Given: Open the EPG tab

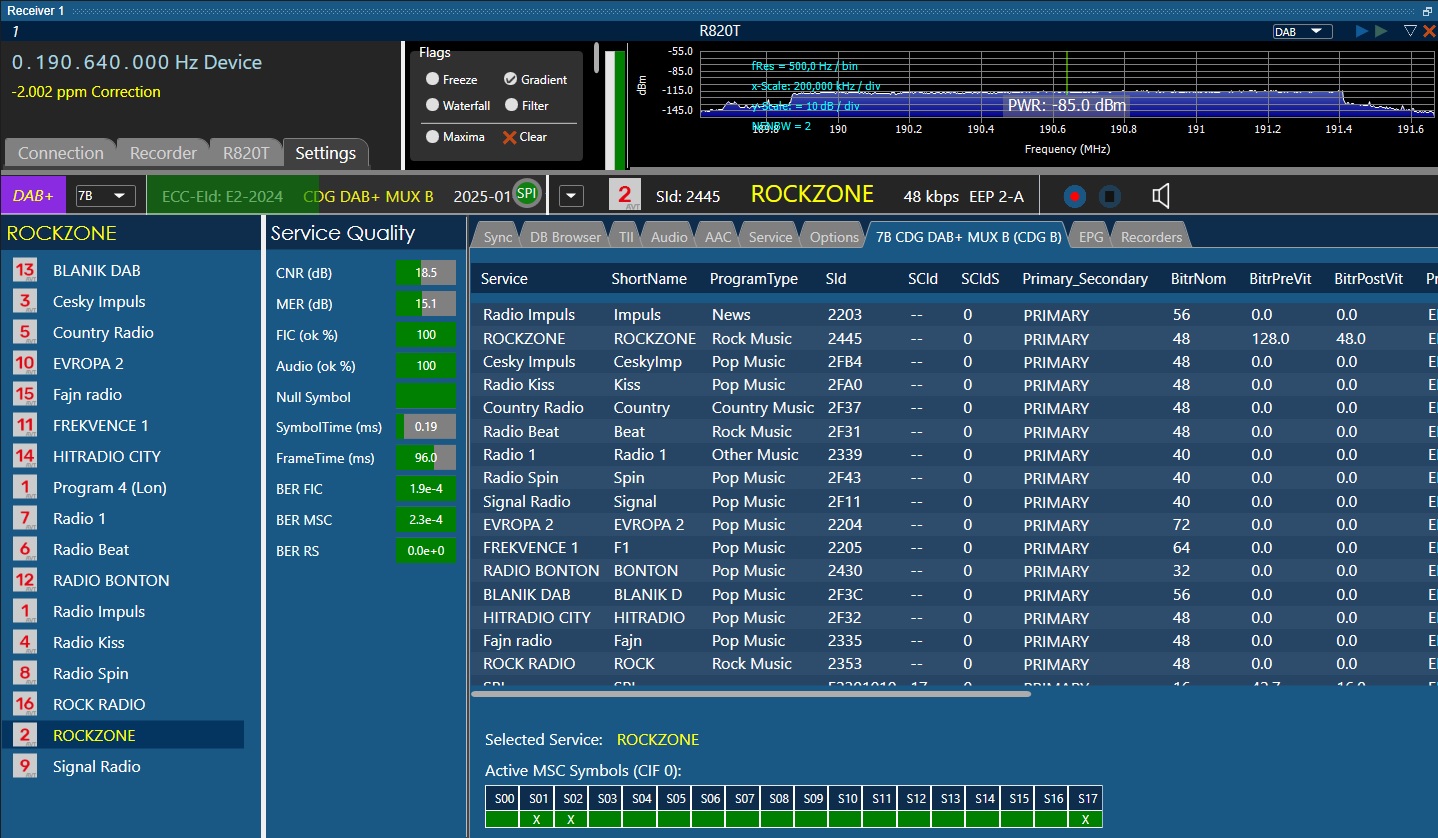Looking at the screenshot, I should click(1090, 237).
